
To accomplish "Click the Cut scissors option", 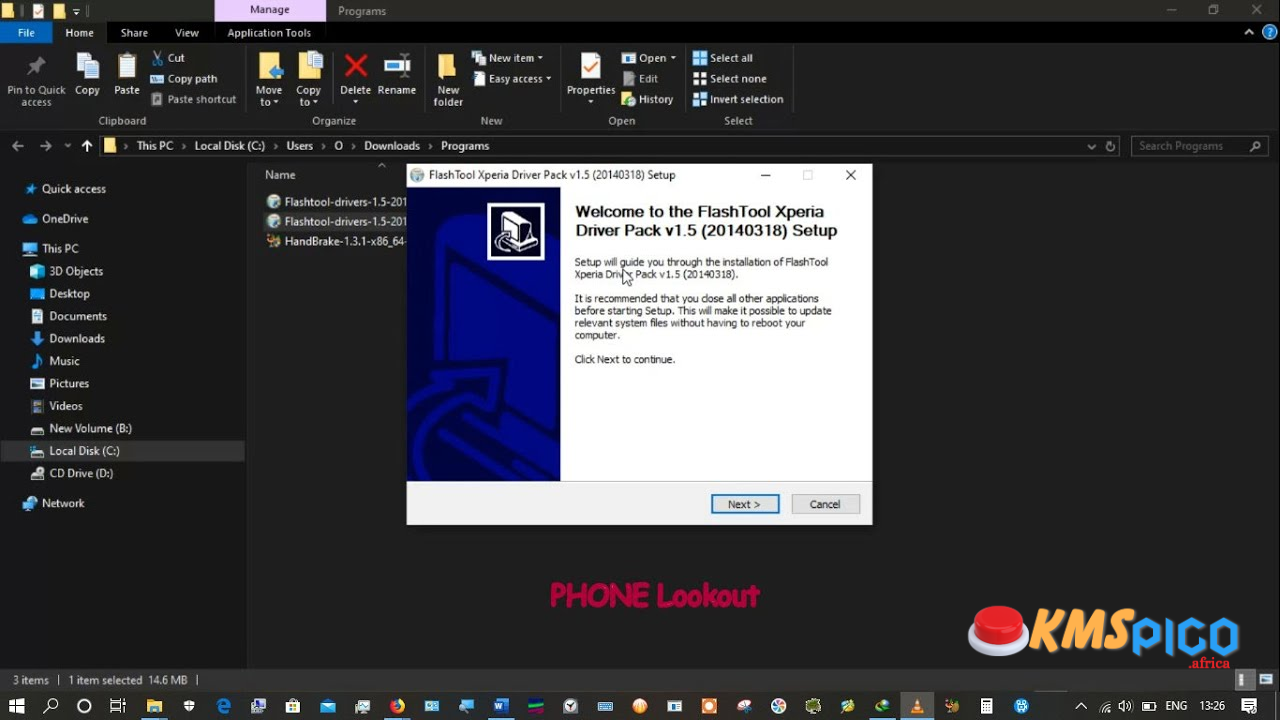I will [x=168, y=58].
